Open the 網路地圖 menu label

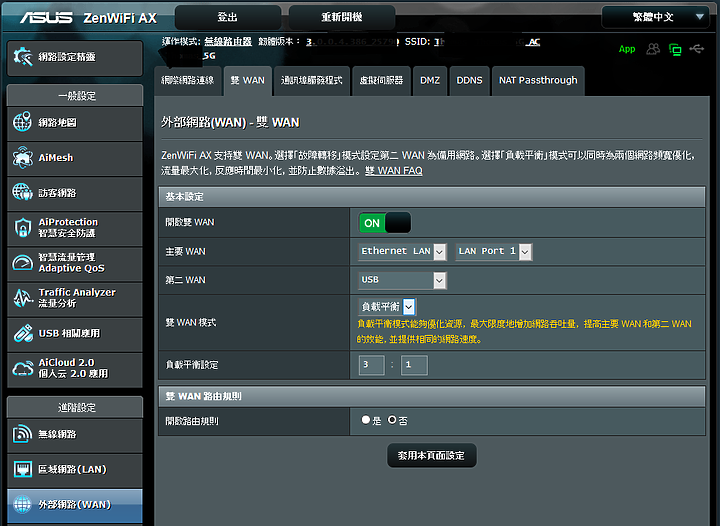point(57,123)
